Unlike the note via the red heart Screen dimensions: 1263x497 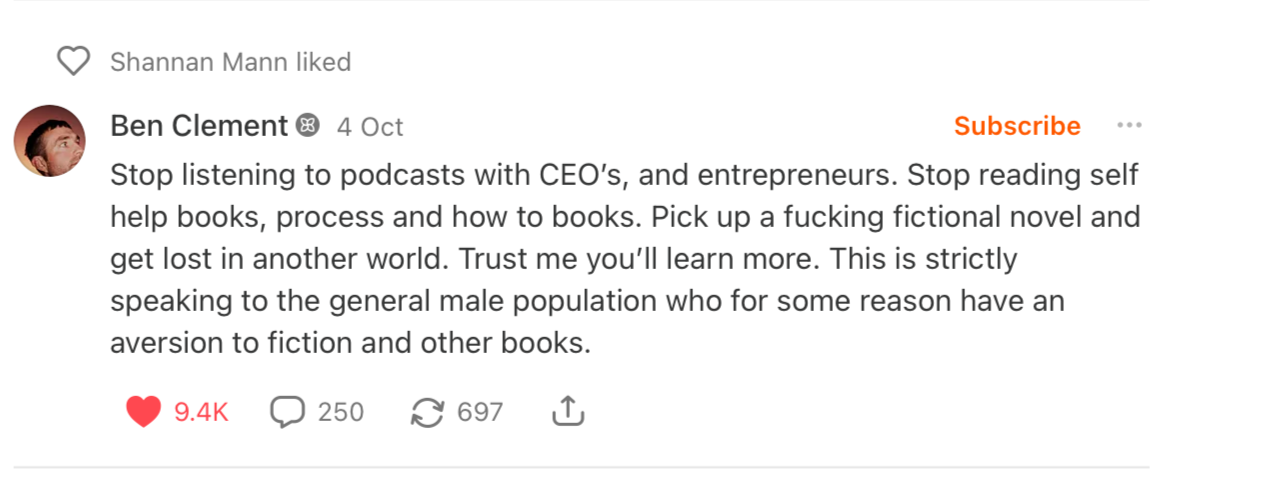coord(143,411)
